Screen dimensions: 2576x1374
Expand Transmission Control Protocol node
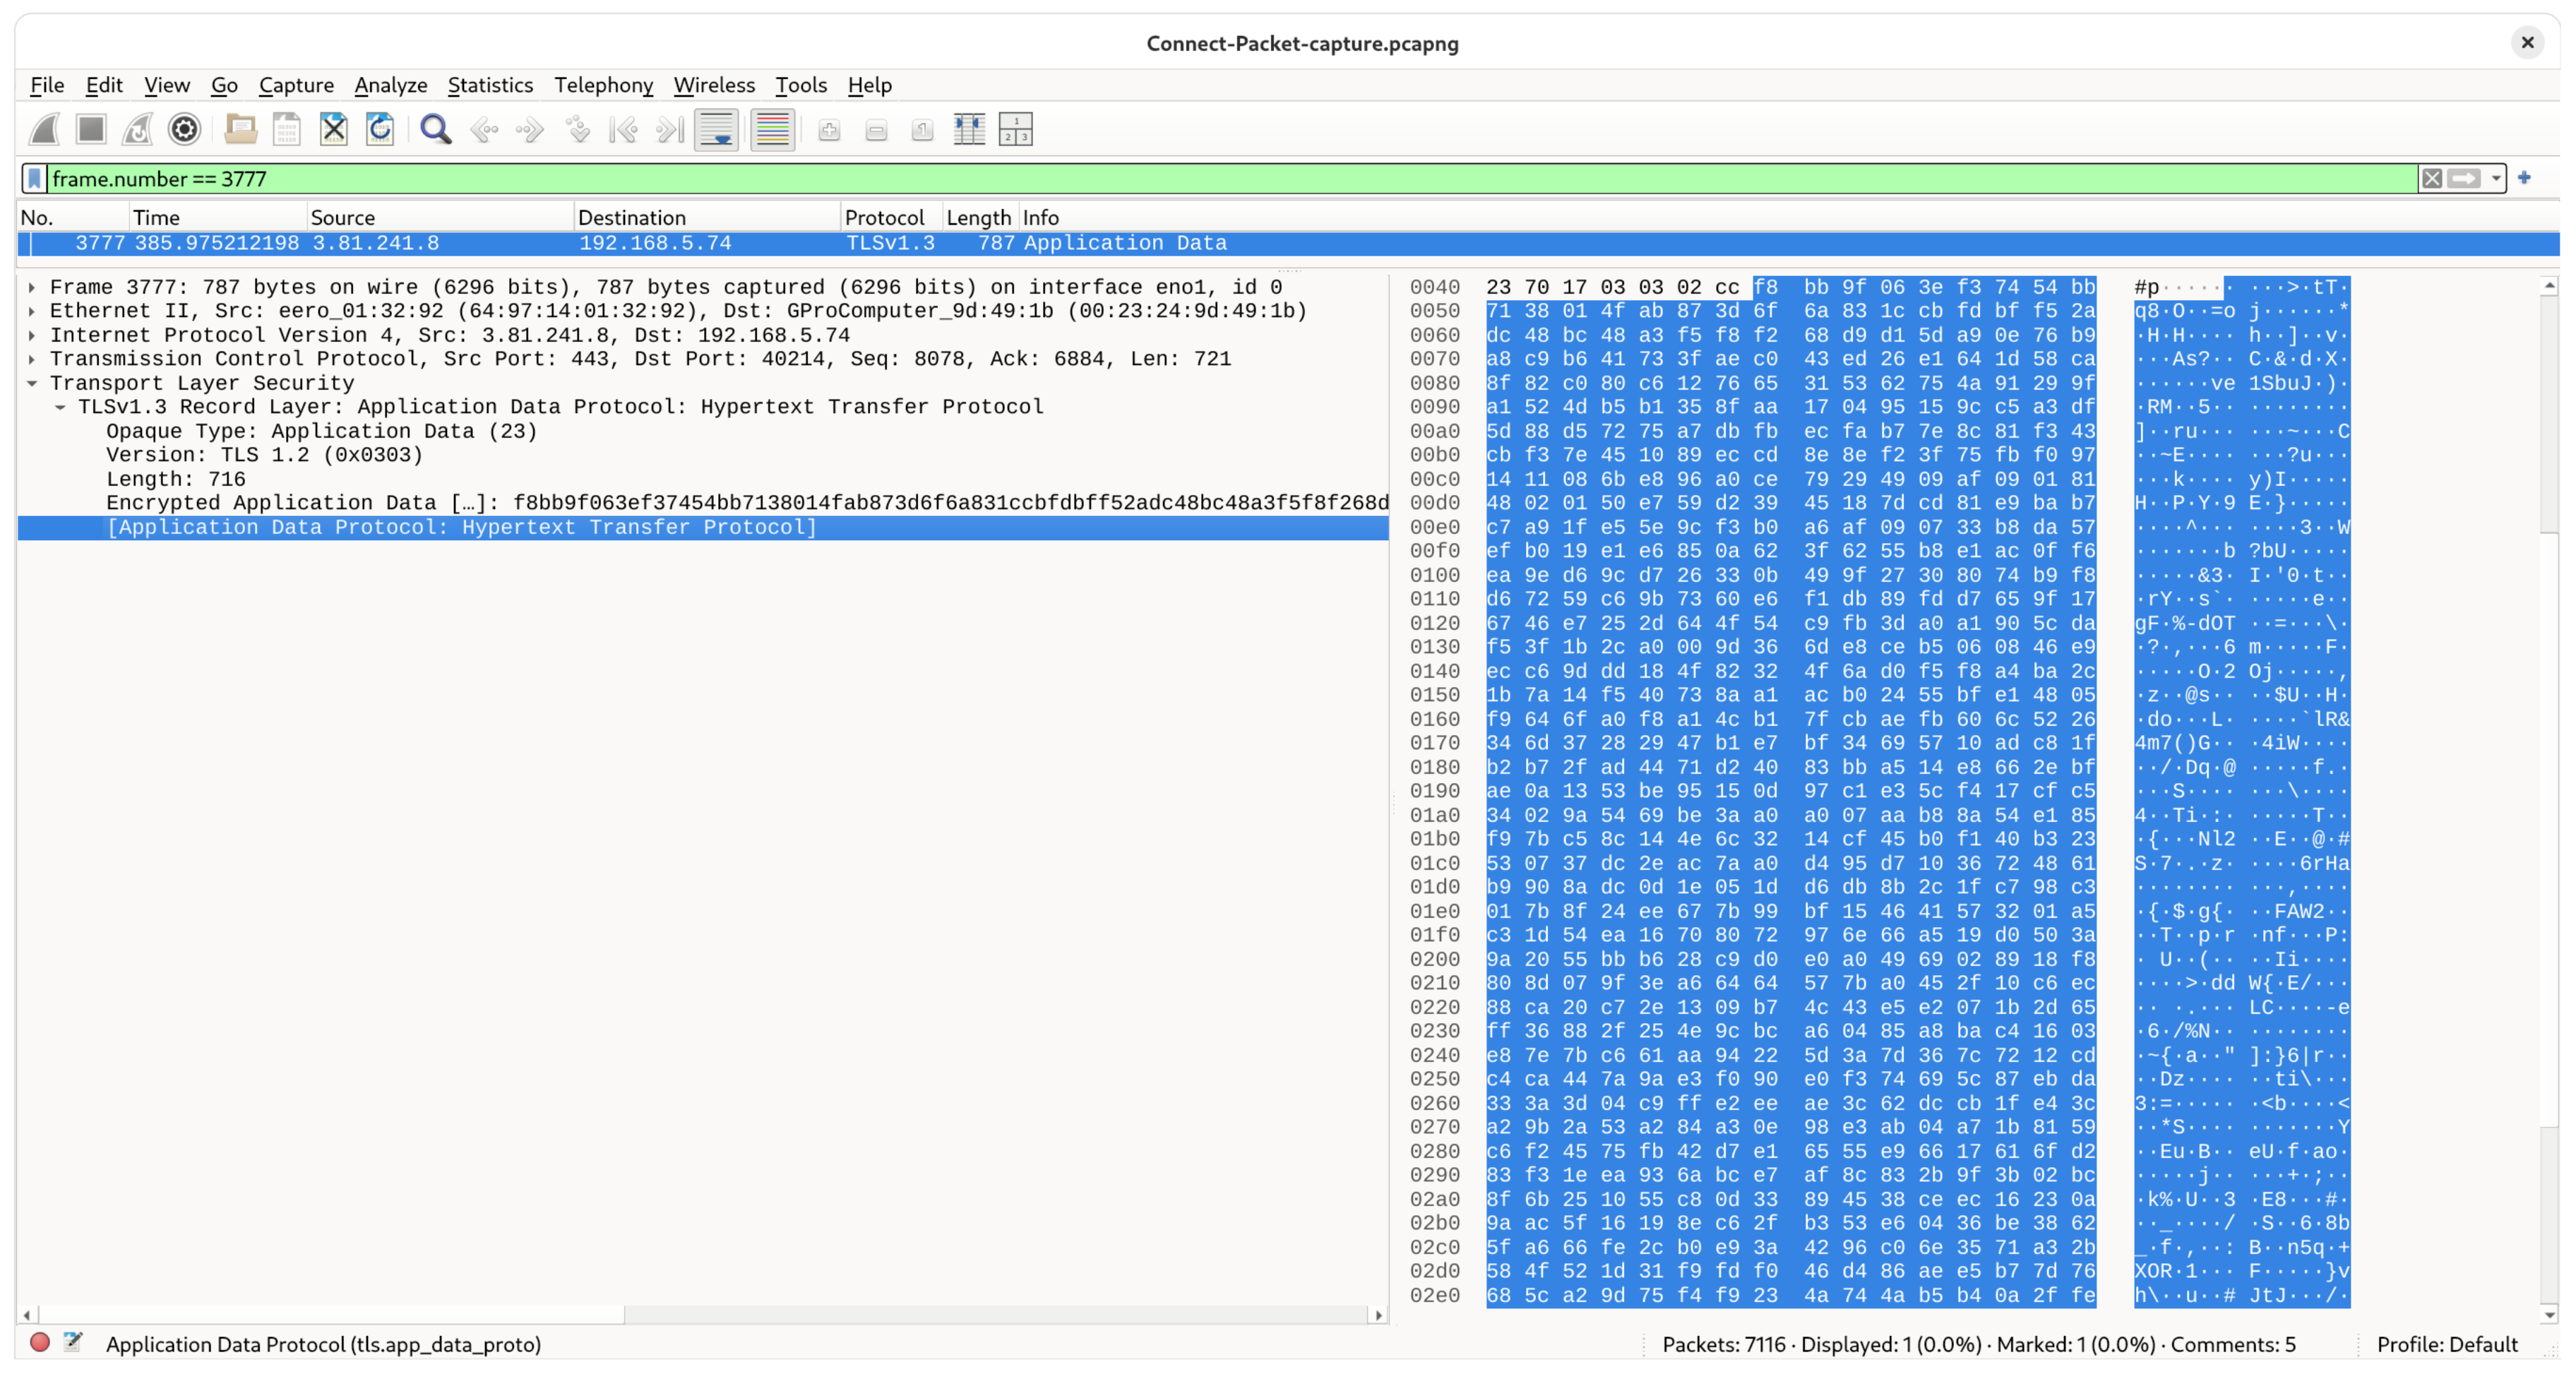click(32, 359)
